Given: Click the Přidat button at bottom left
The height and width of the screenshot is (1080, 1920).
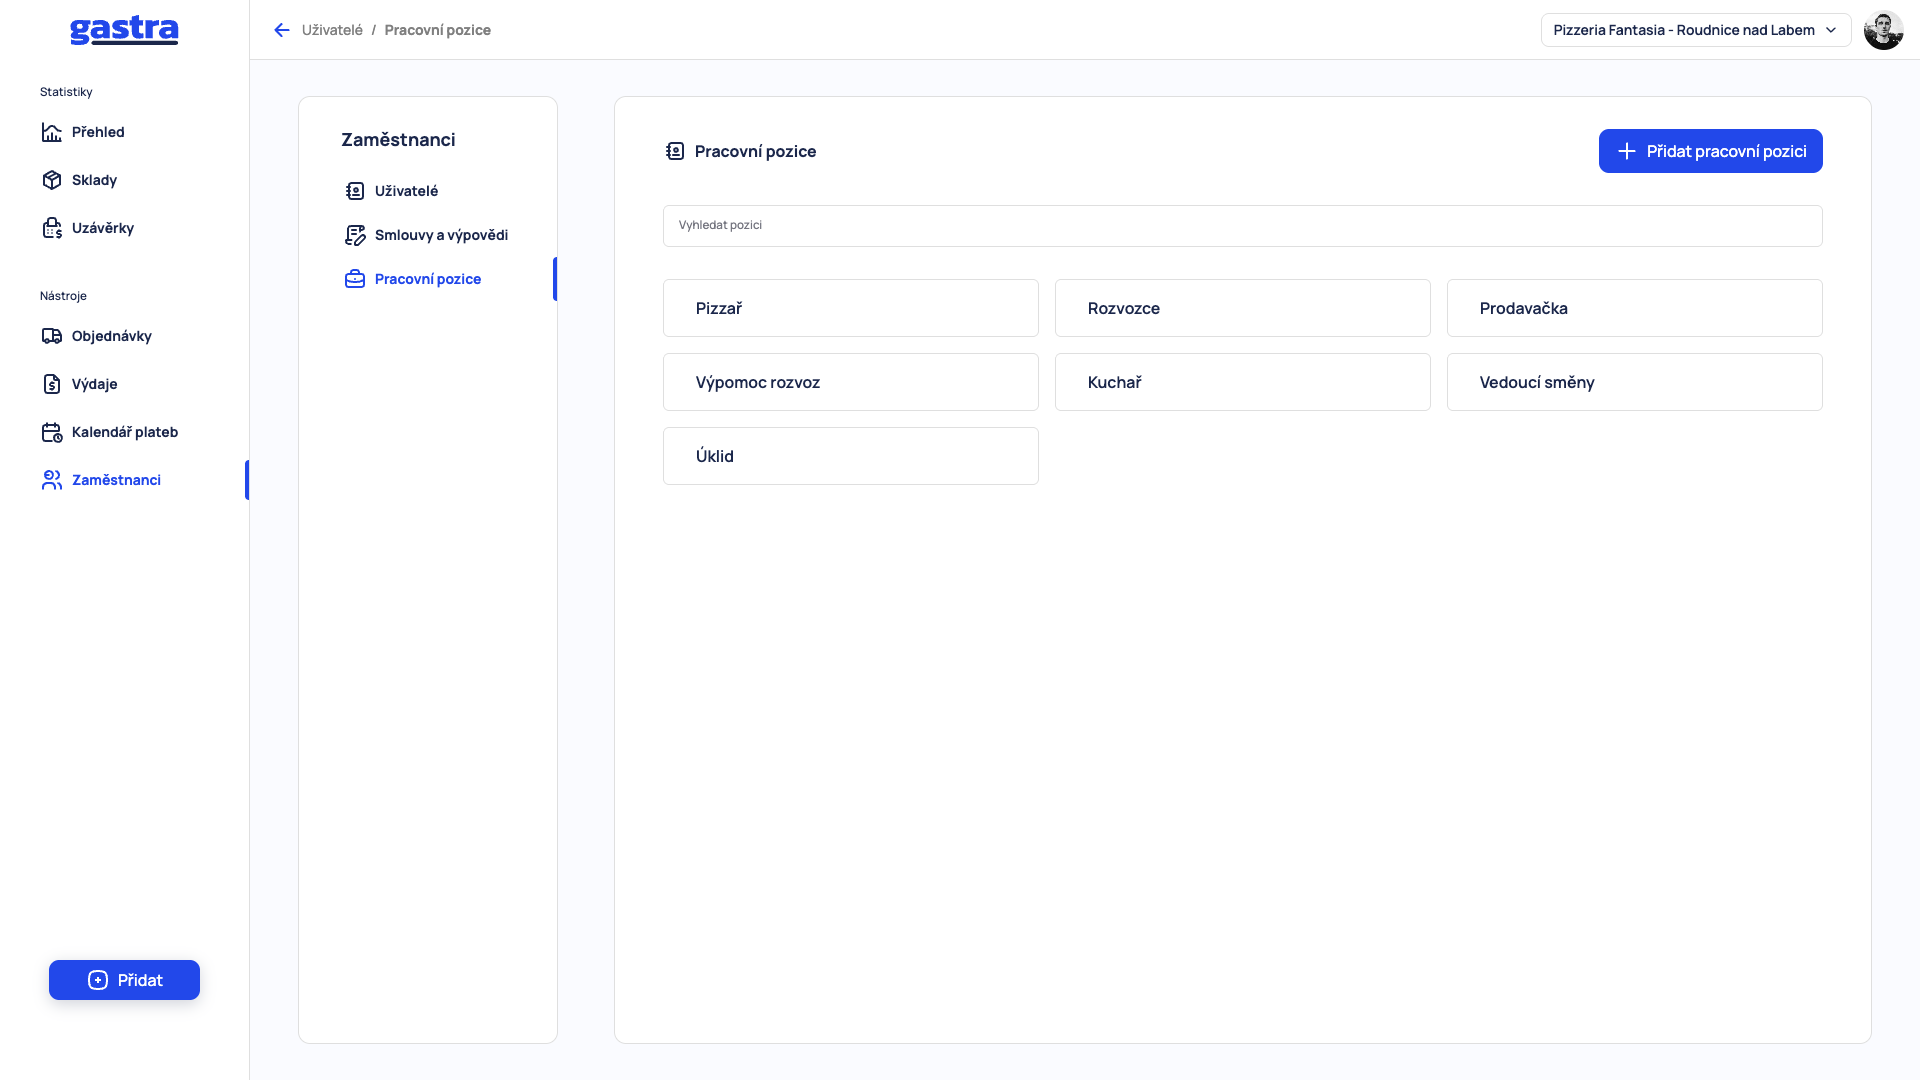Looking at the screenshot, I should point(124,980).
